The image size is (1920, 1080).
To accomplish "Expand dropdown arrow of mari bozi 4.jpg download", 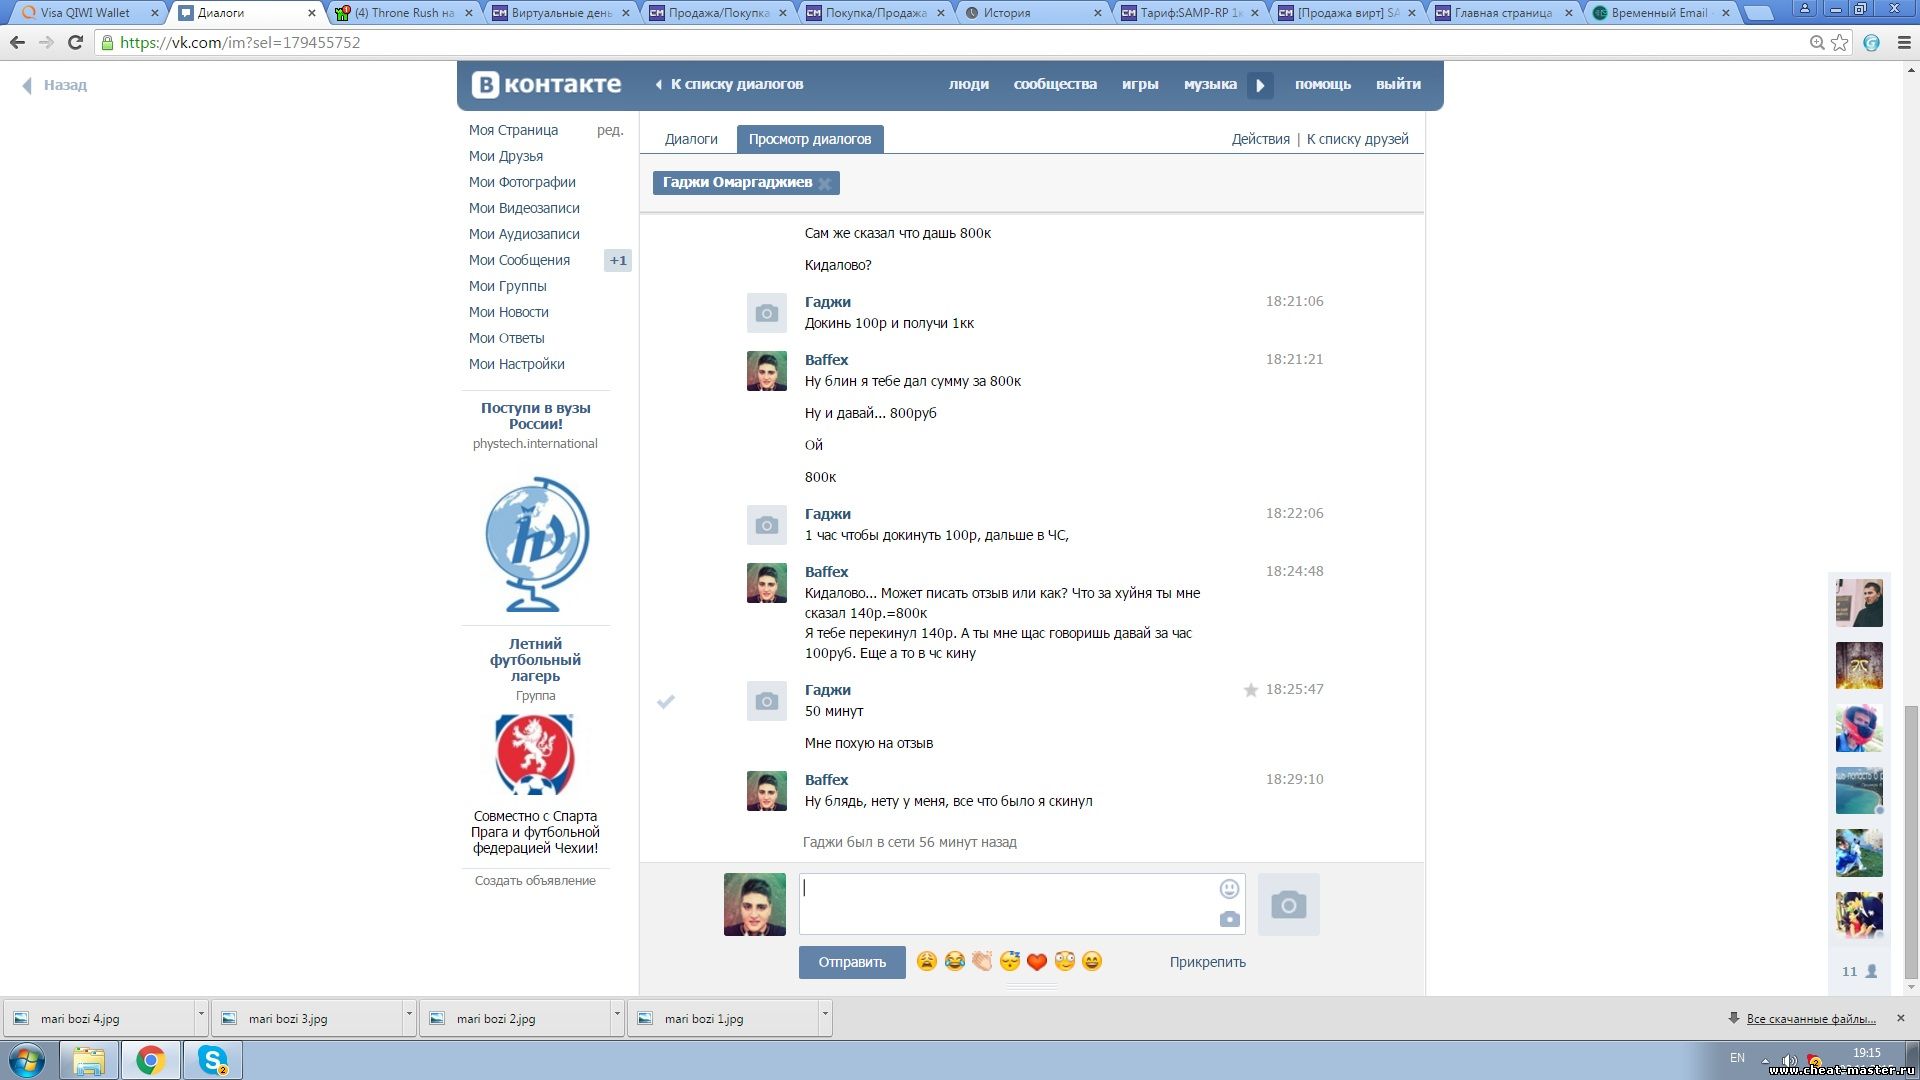I will pos(201,1015).
